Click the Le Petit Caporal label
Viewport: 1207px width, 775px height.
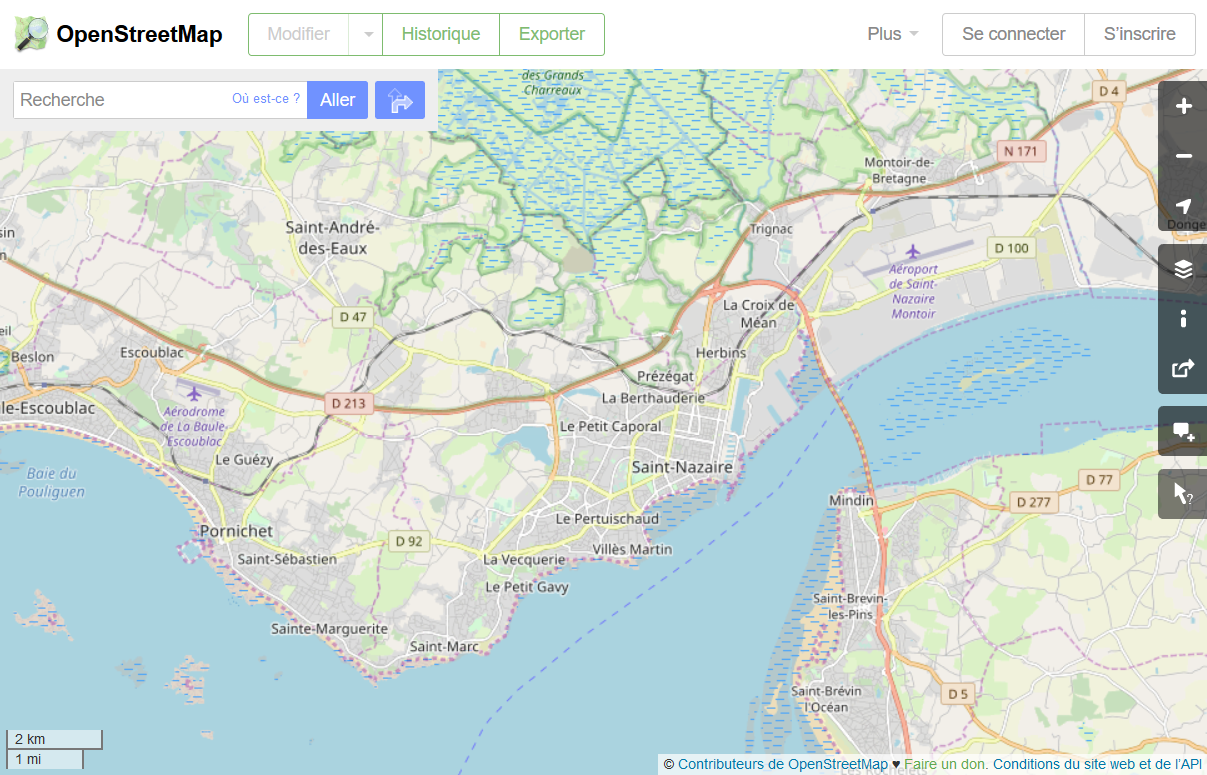[611, 425]
